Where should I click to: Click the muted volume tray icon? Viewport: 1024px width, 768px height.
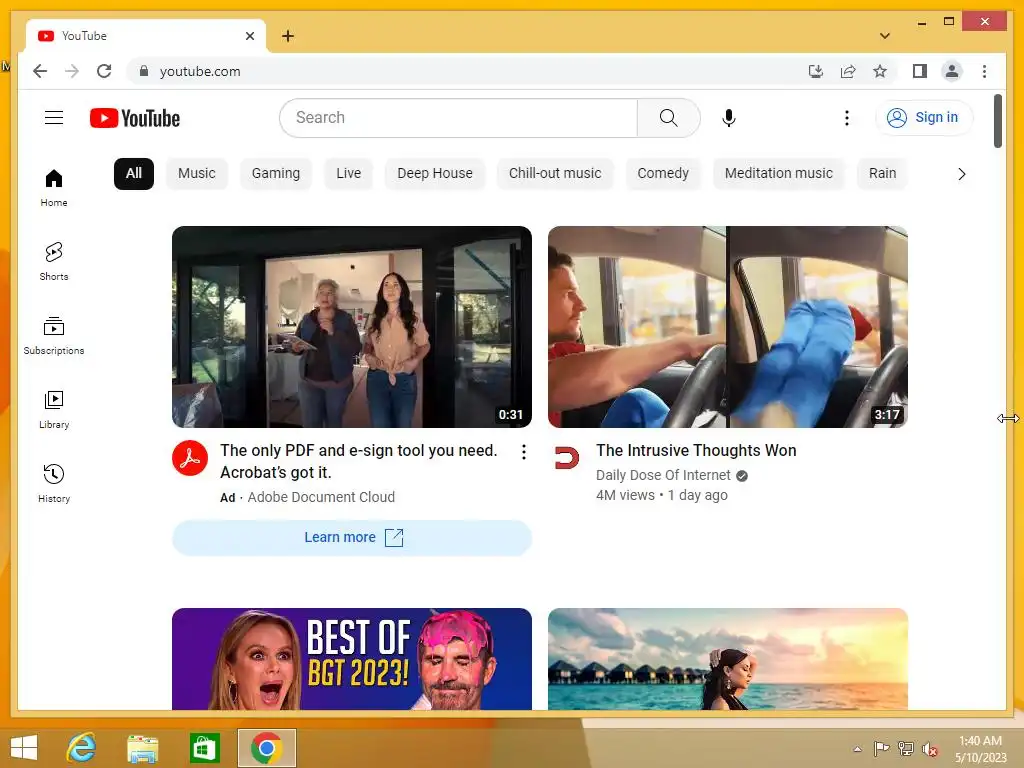pyautogui.click(x=929, y=749)
